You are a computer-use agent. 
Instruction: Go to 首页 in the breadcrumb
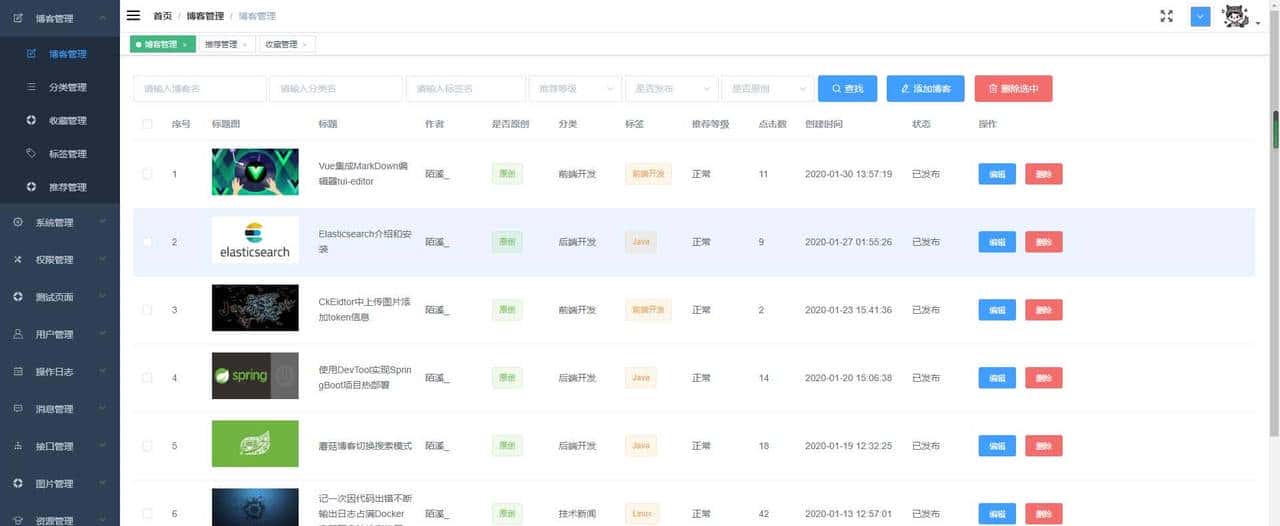tap(162, 16)
